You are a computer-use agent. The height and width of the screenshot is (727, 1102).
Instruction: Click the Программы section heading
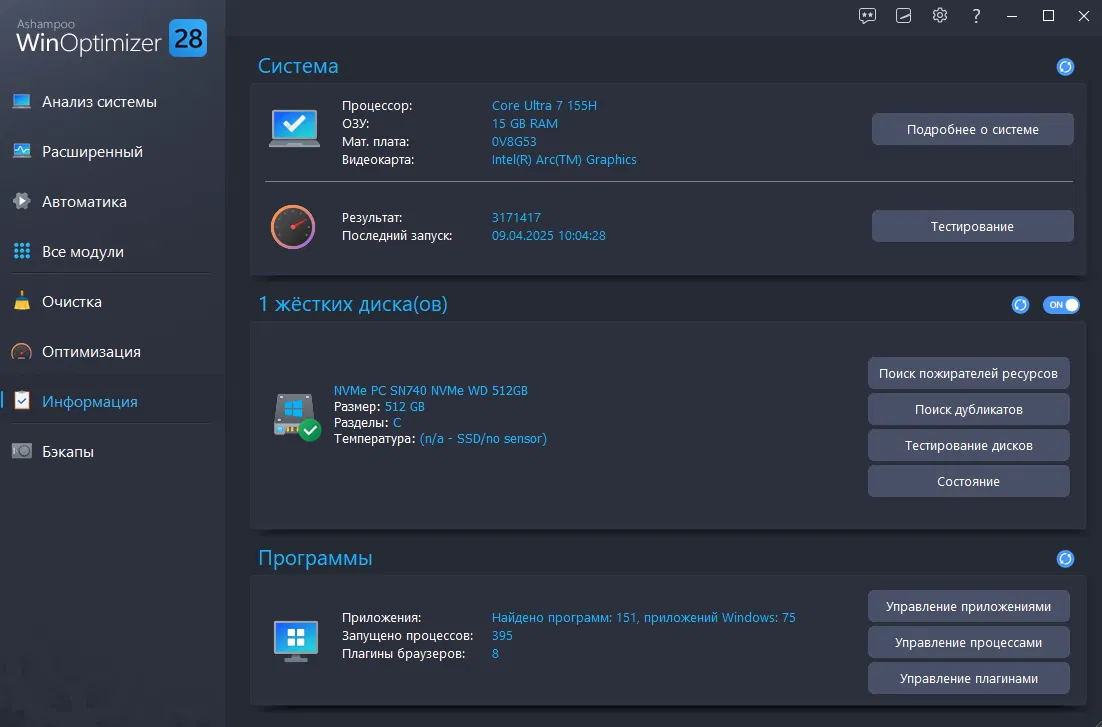coord(315,558)
